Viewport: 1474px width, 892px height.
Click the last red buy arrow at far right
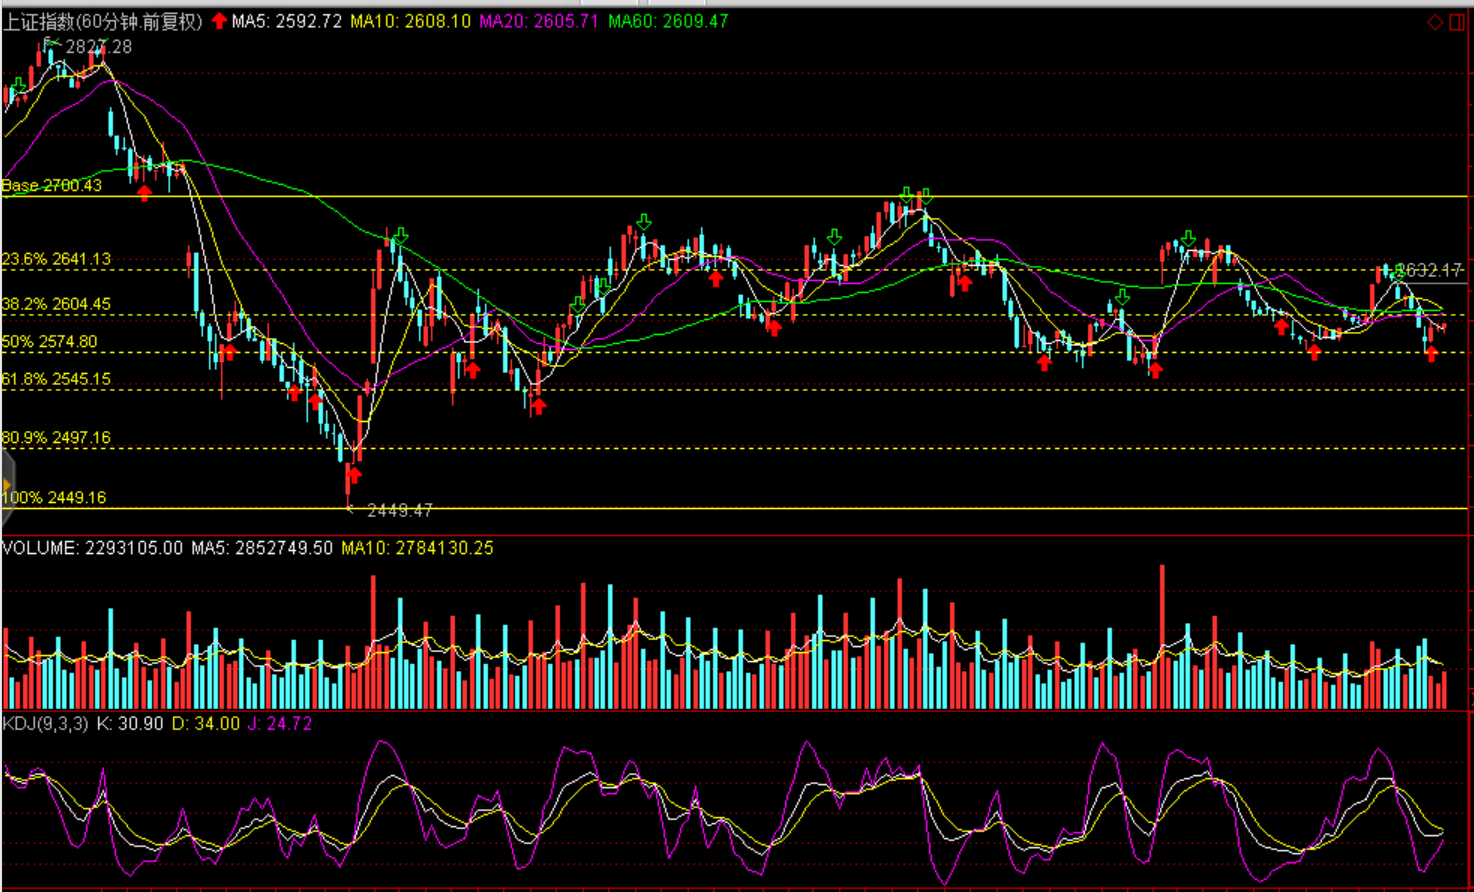(x=1432, y=353)
